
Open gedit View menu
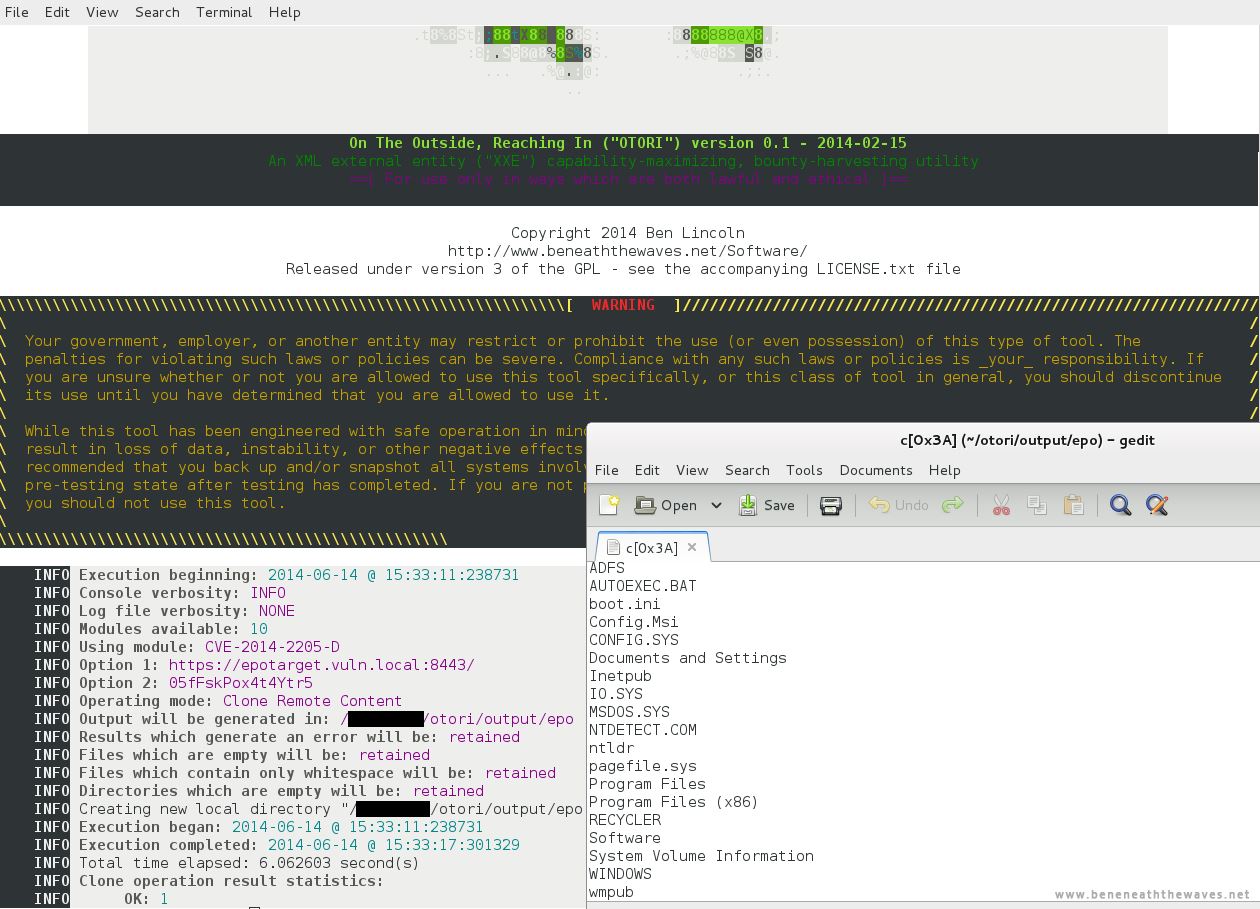coord(692,470)
